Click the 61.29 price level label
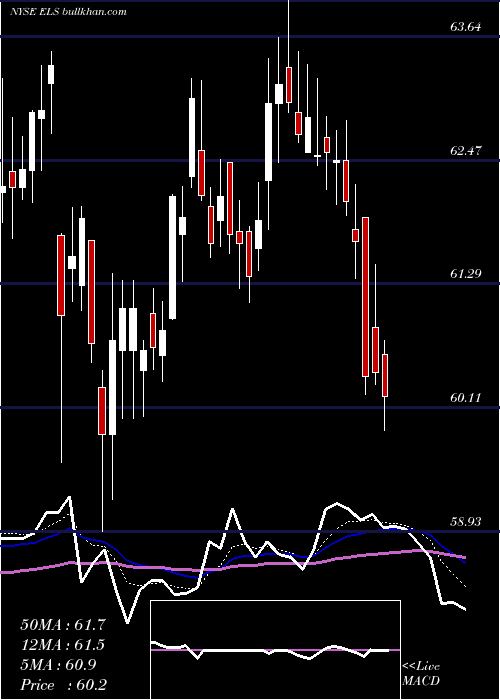The image size is (500, 700). 466,273
